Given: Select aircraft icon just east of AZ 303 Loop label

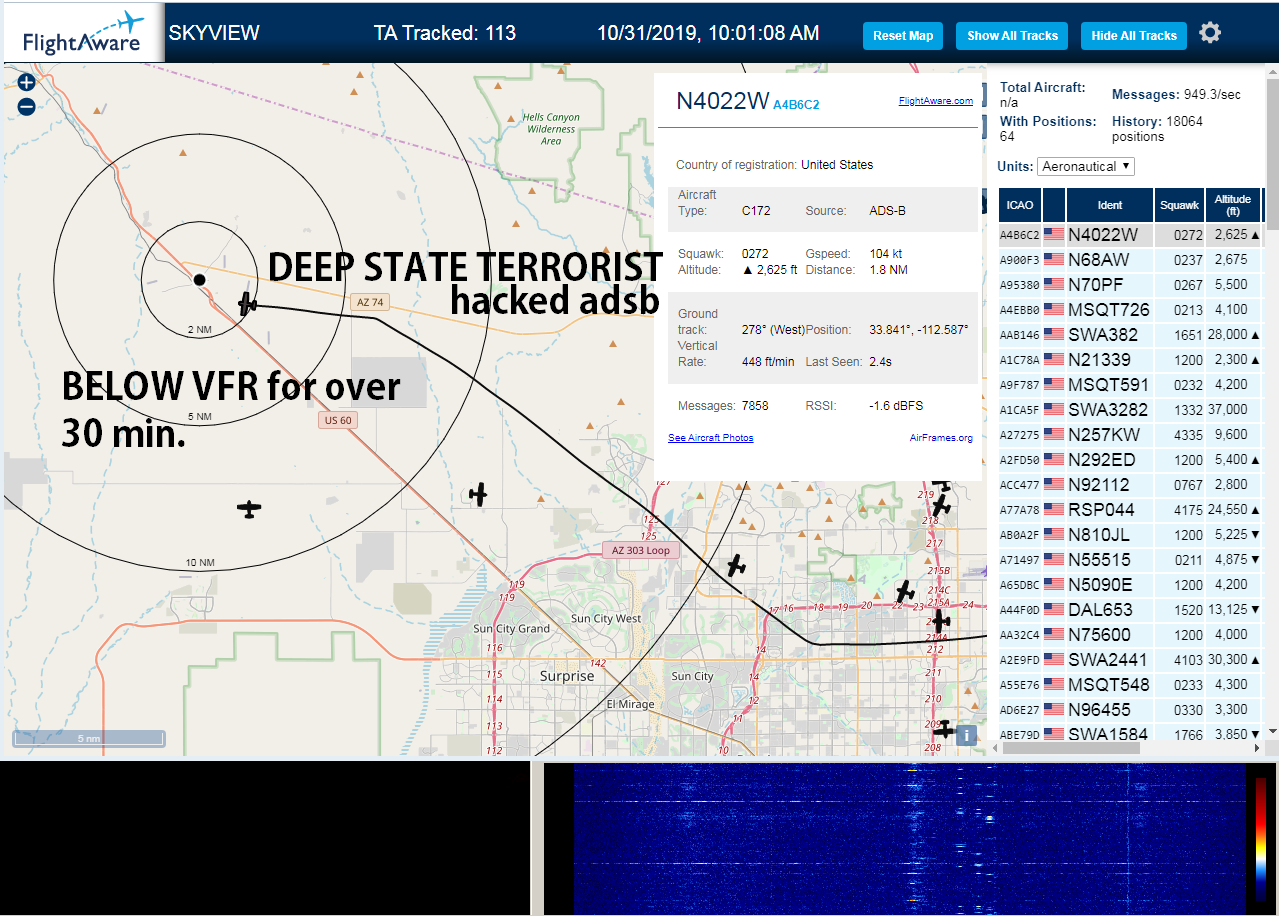Looking at the screenshot, I should 736,566.
